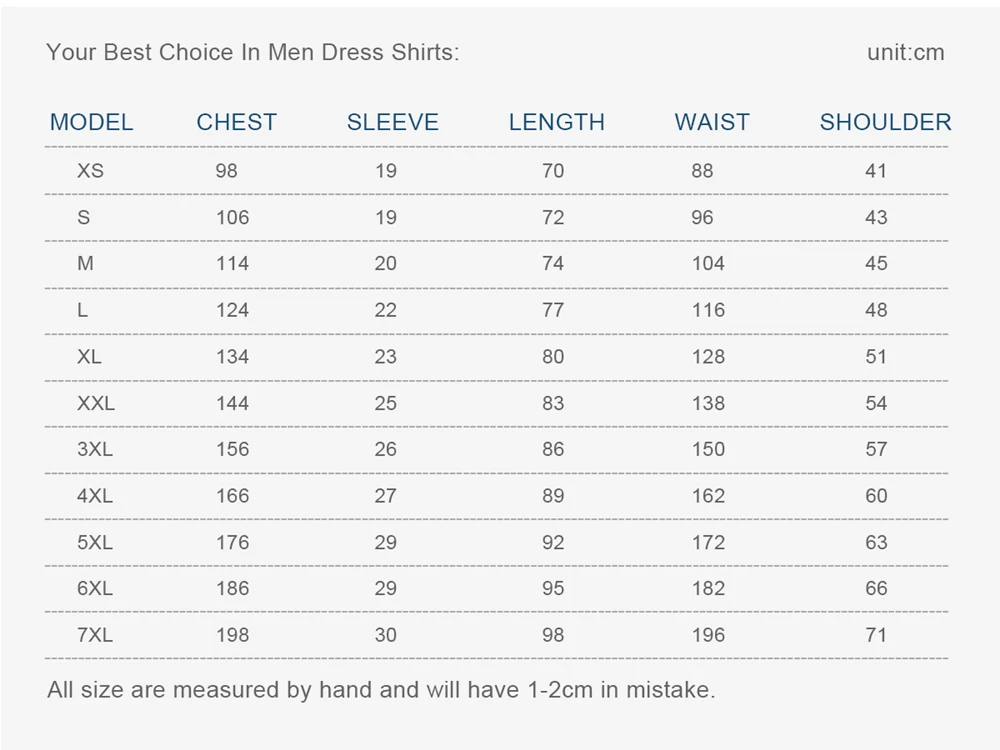Click shoulder value 71 in 7XL row
Image resolution: width=1000 pixels, height=750 pixels.
(876, 635)
